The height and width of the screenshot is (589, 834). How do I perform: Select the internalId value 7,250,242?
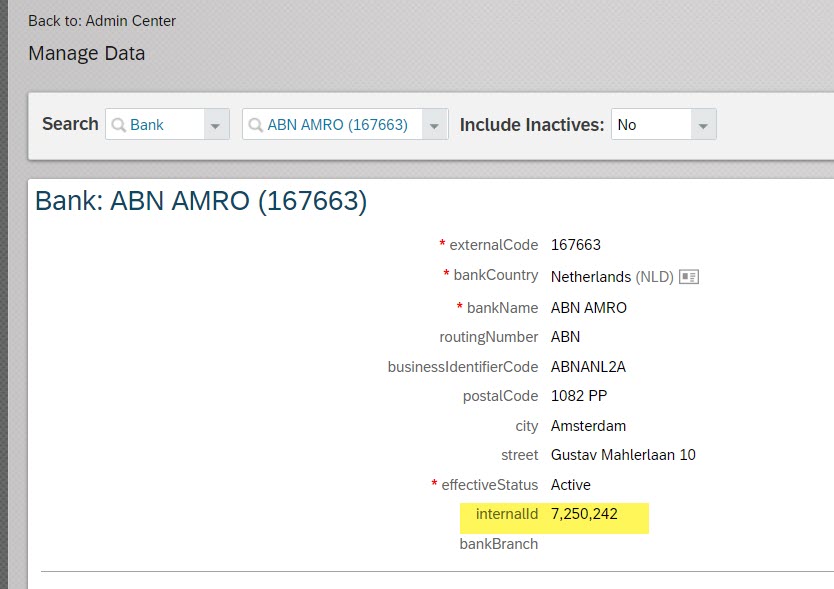[x=584, y=514]
